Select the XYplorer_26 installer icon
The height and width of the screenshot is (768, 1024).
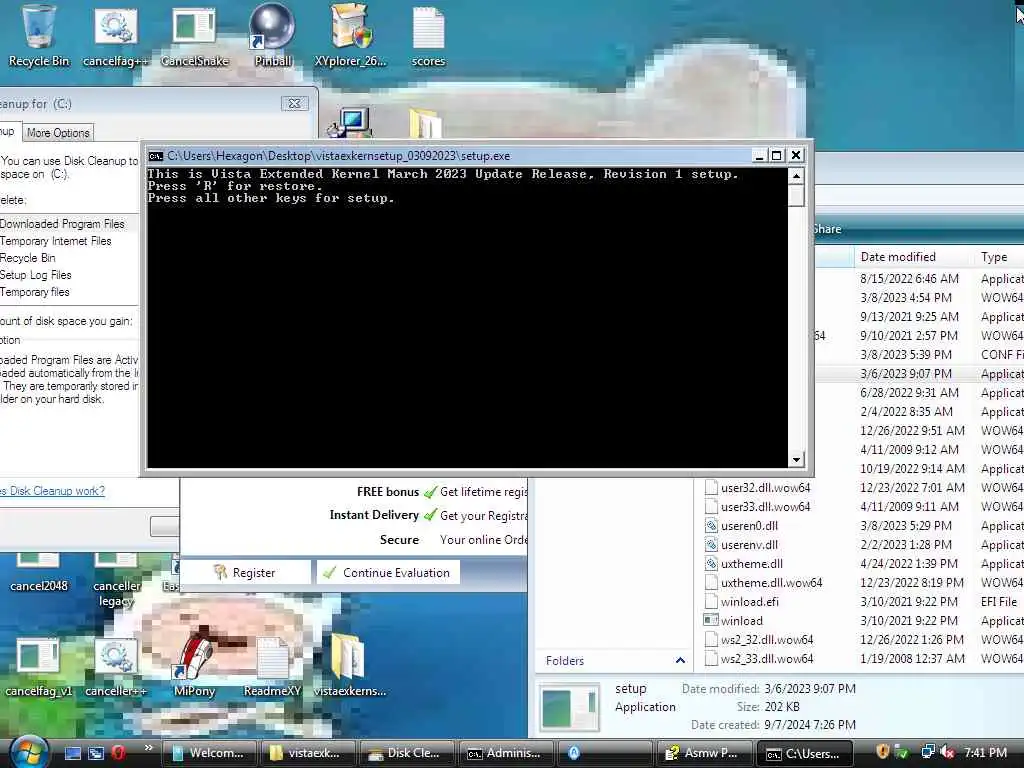pyautogui.click(x=350, y=36)
